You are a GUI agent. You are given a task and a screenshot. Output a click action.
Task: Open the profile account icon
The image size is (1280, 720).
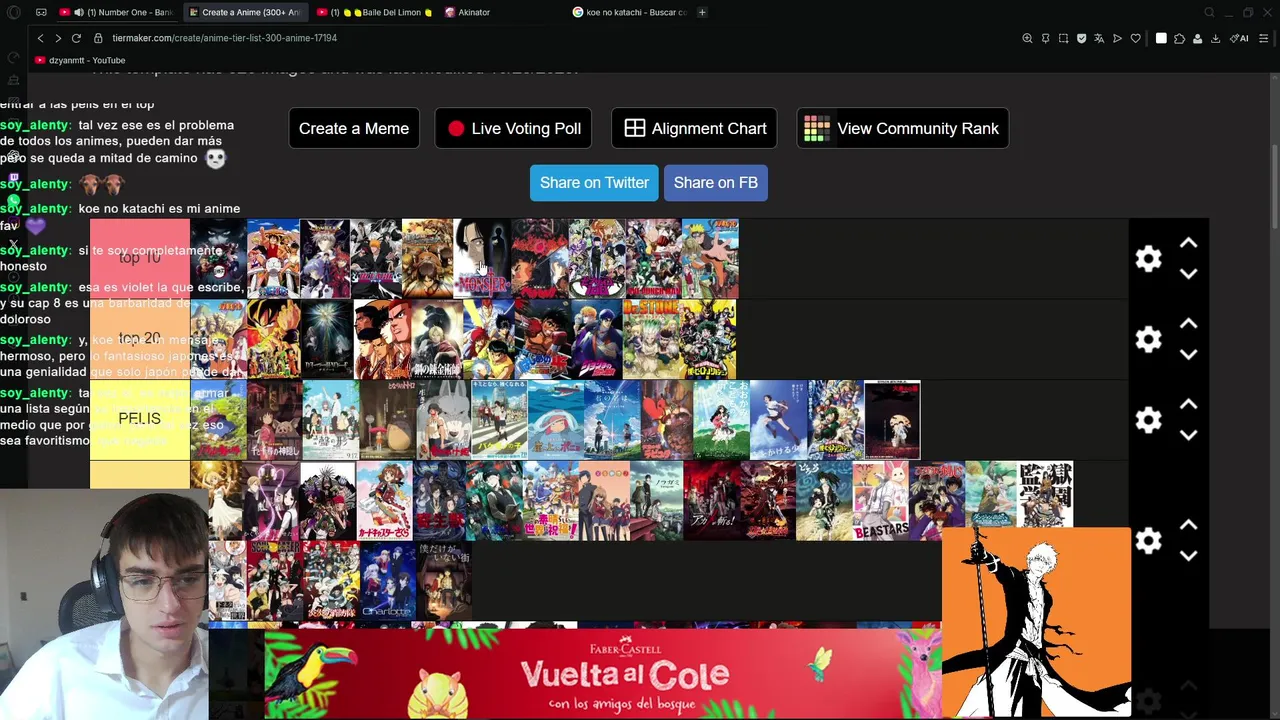(1197, 38)
